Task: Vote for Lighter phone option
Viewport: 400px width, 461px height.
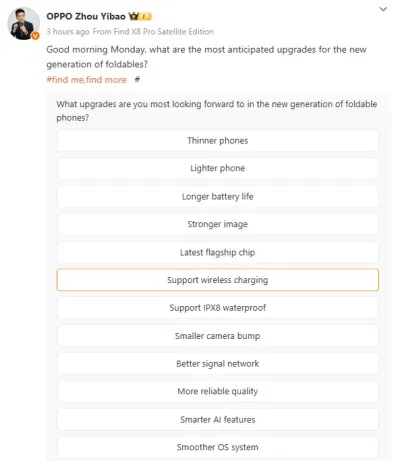Action: (218, 168)
